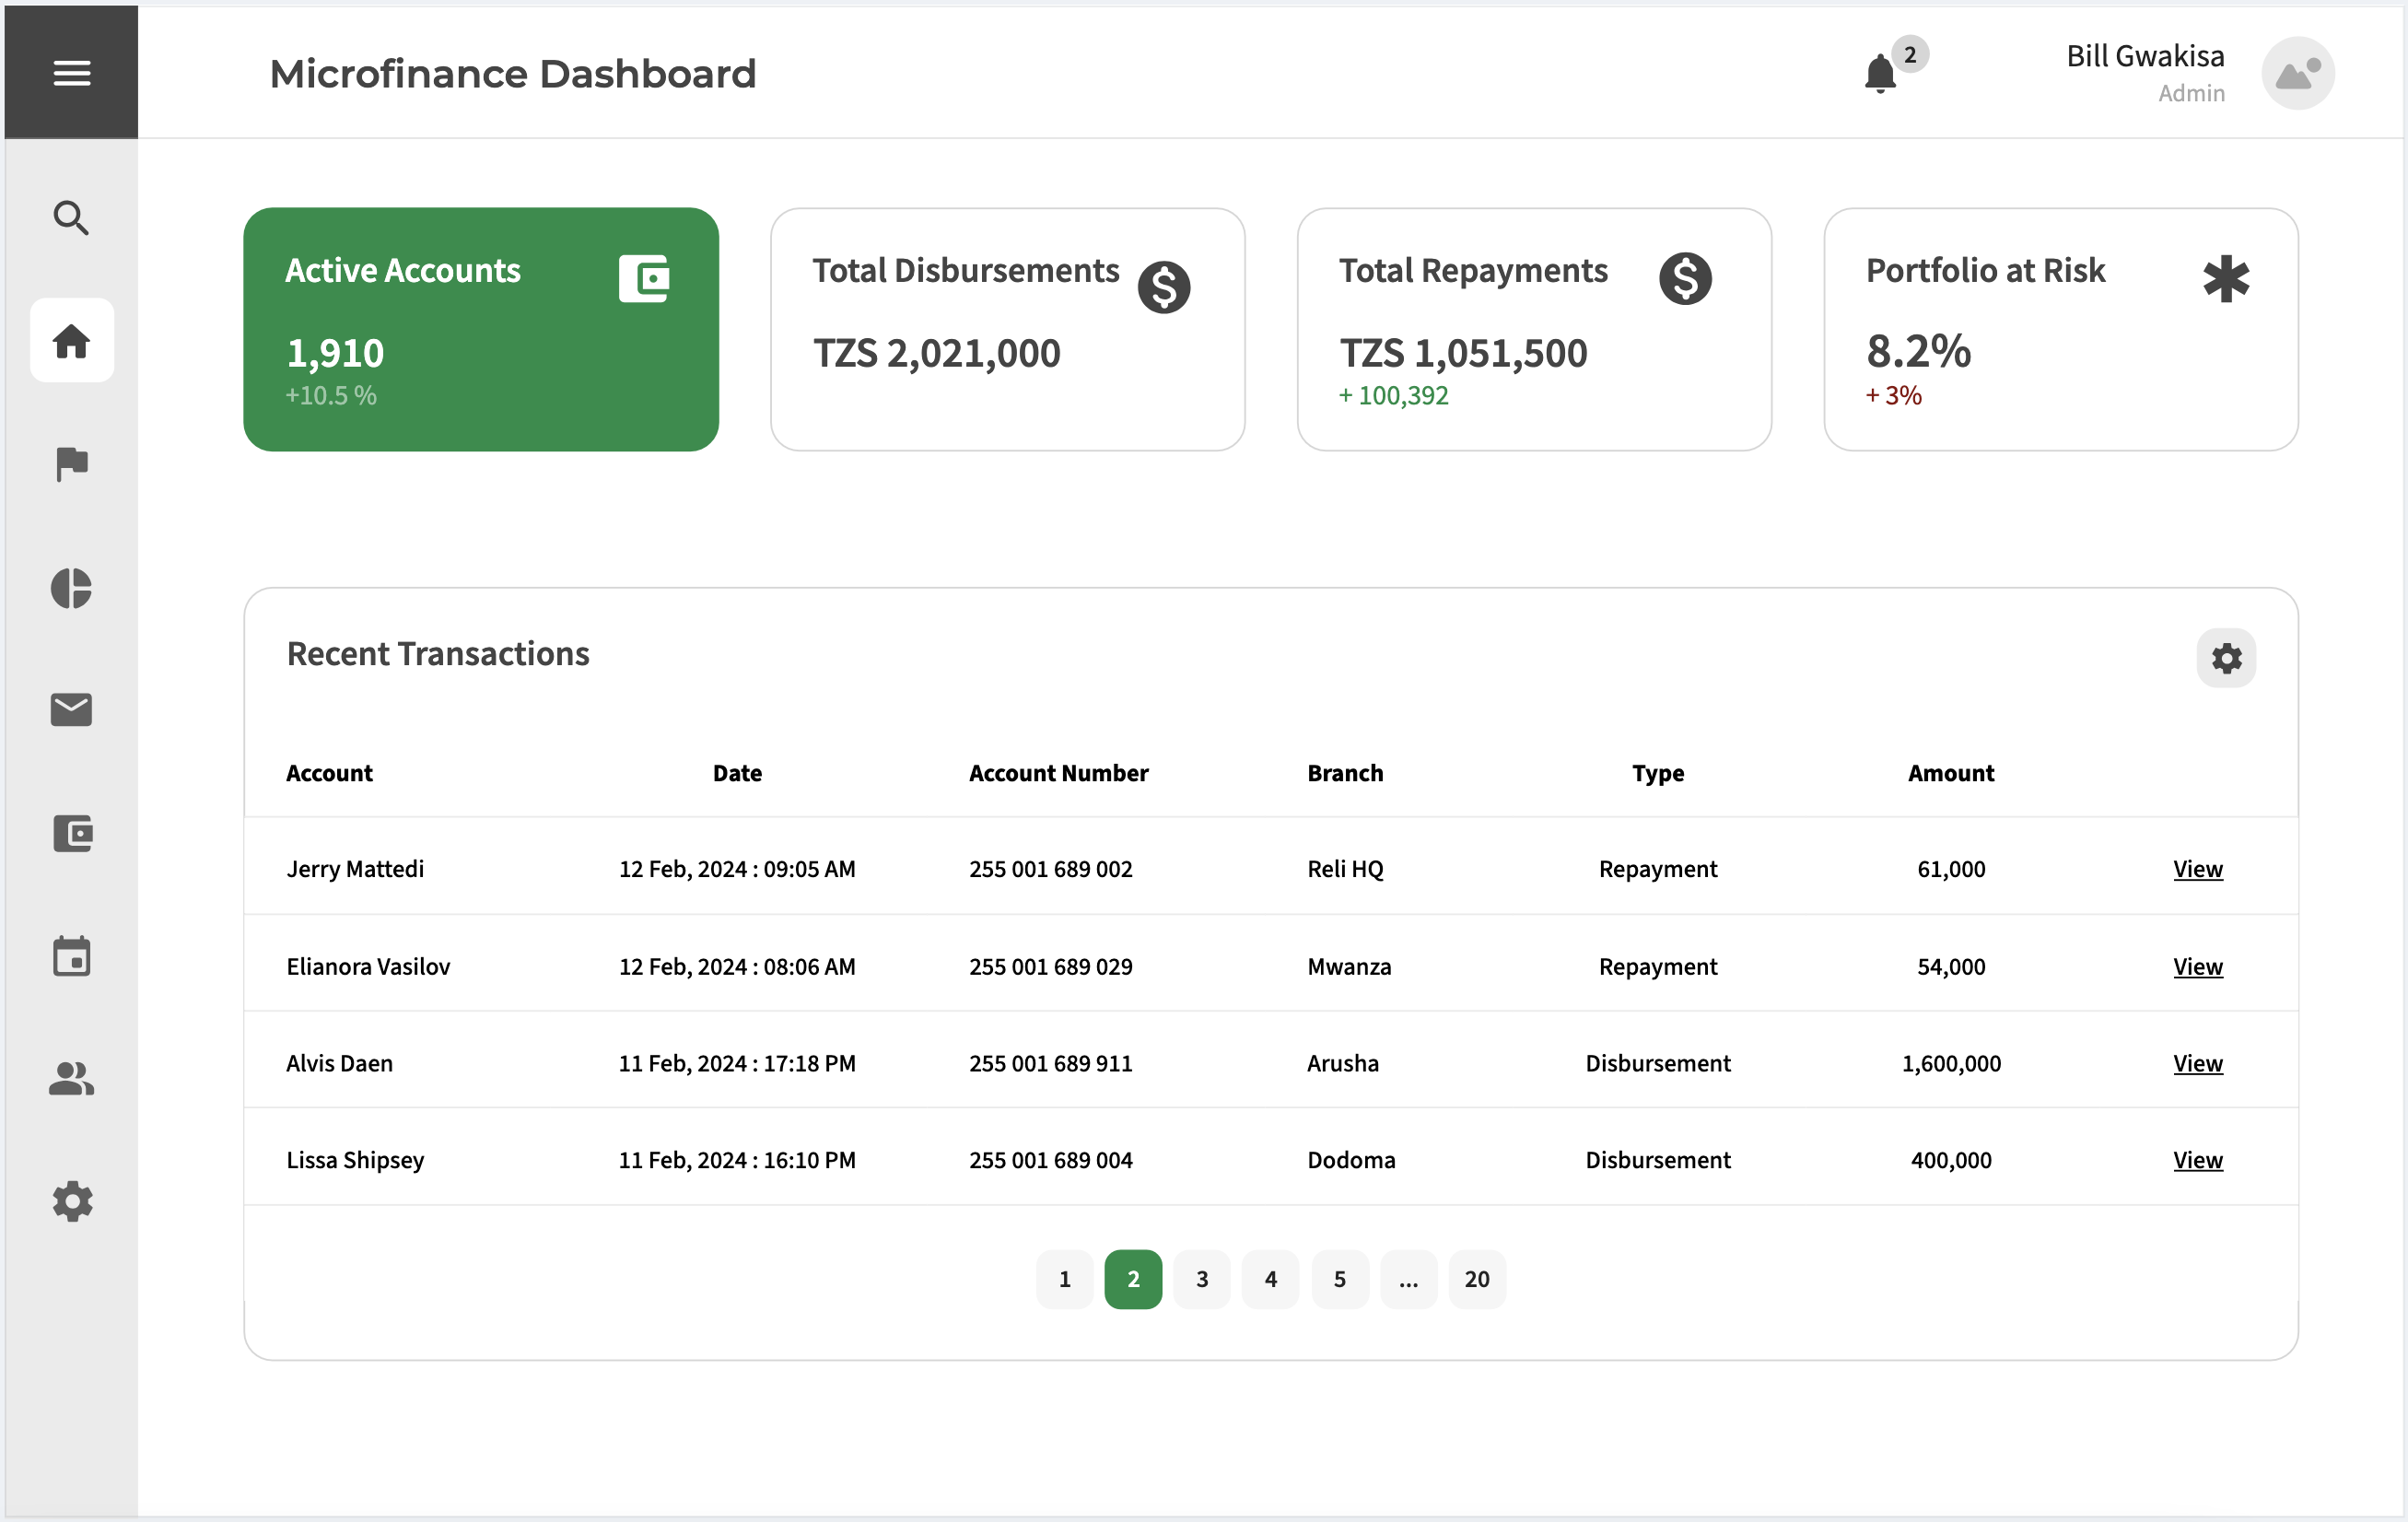View Jerry Mattedi transaction
The height and width of the screenshot is (1522, 2408).
2197,869
